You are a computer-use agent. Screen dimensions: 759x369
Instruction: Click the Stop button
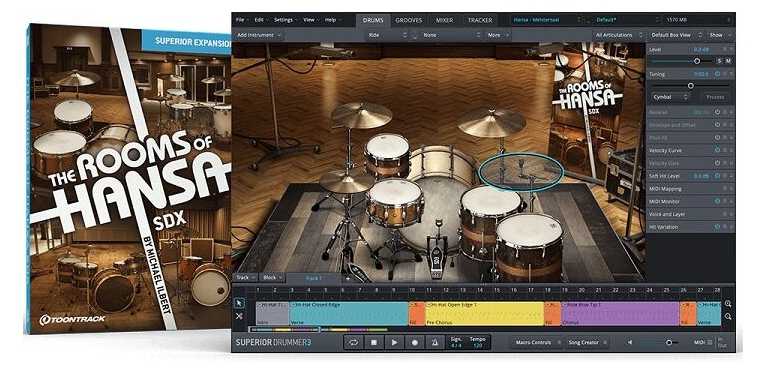tap(374, 342)
